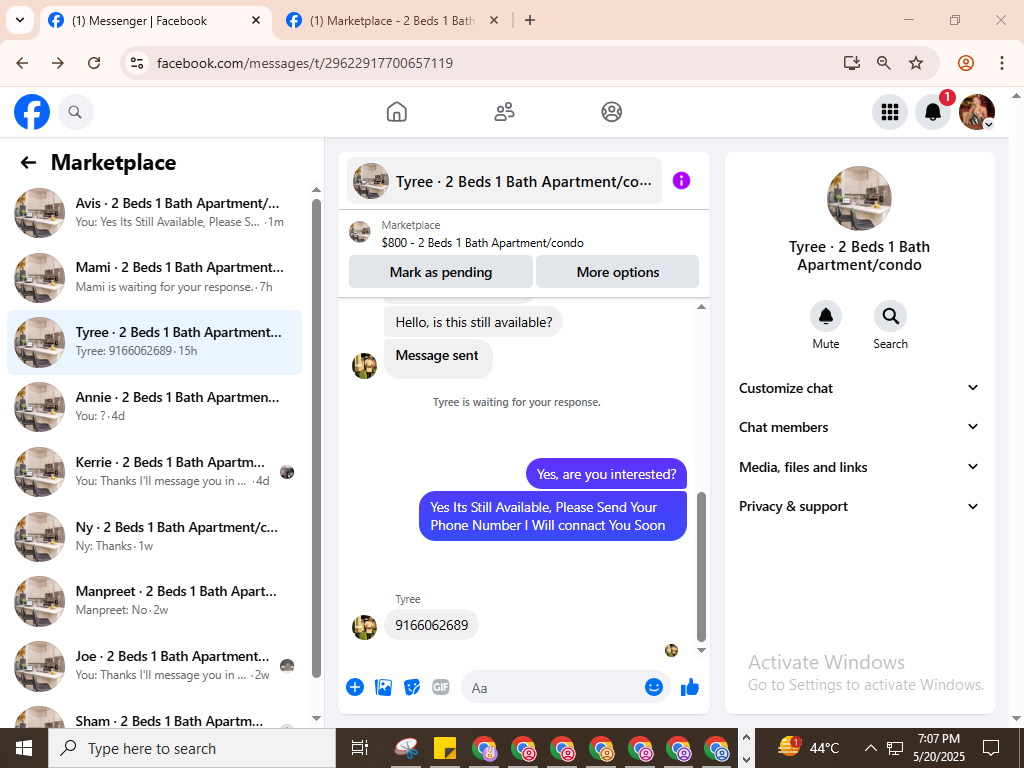
Task: Open the Friends icon in top bar
Action: [x=504, y=112]
